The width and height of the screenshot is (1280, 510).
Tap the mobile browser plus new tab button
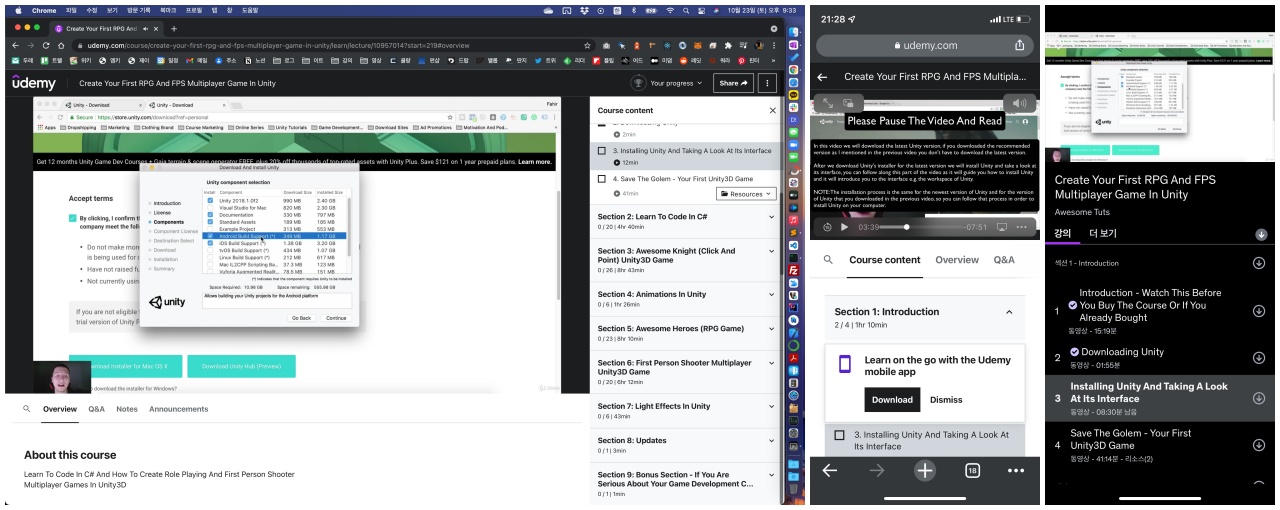(x=925, y=470)
